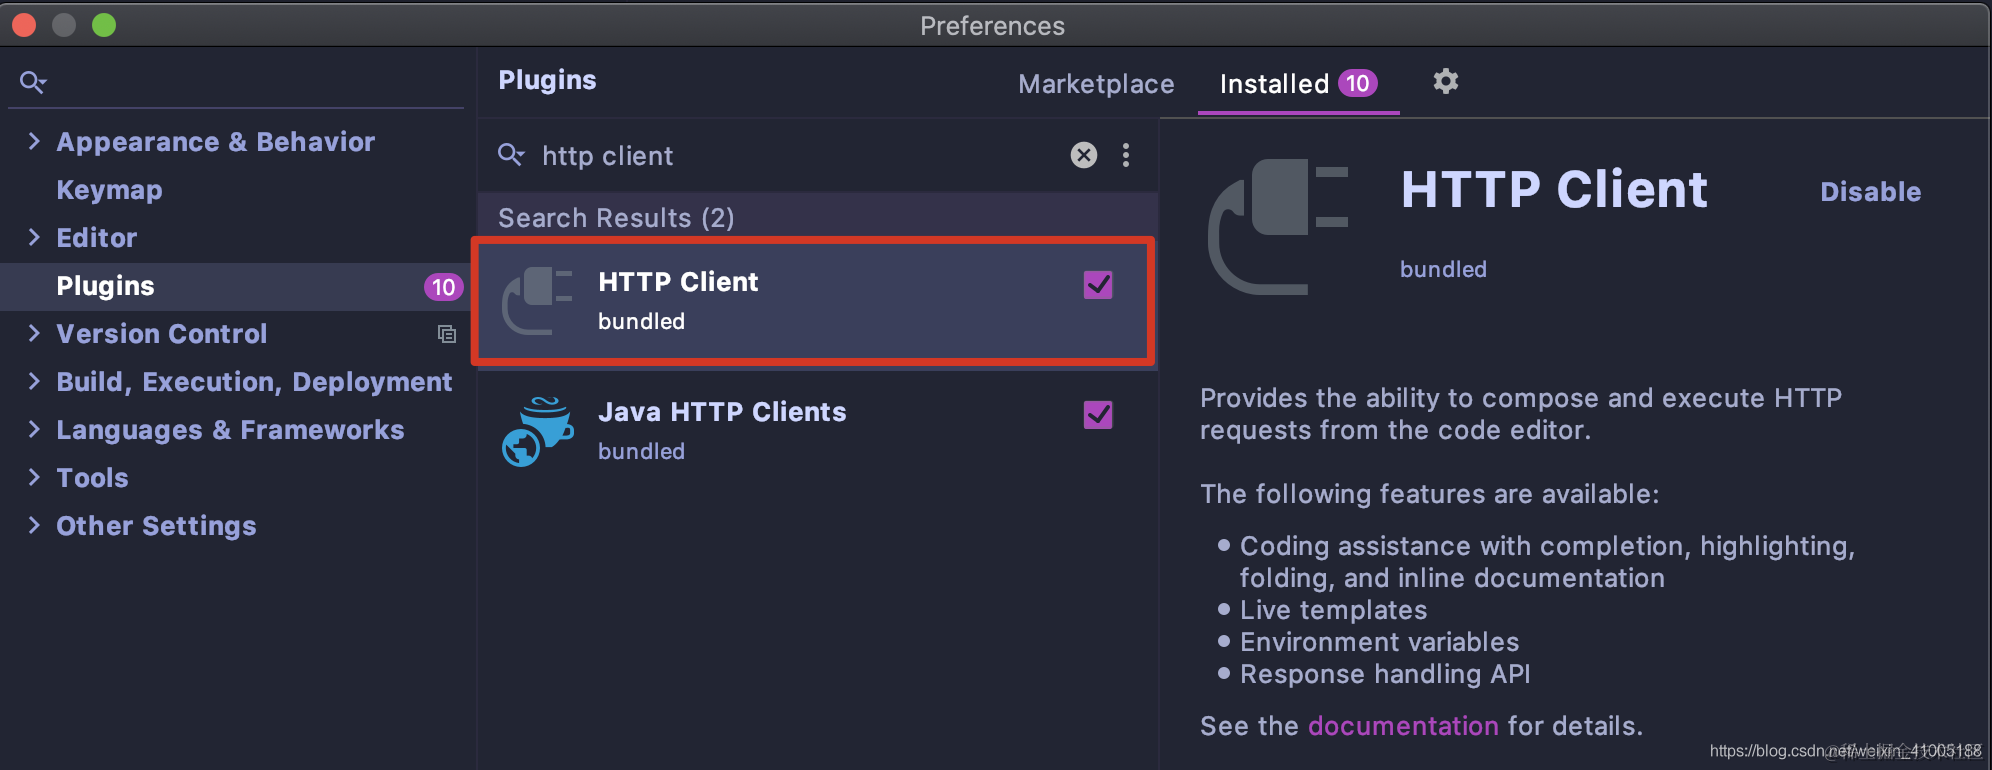
Task: Click the settings search magnifier icon
Action: [x=33, y=82]
